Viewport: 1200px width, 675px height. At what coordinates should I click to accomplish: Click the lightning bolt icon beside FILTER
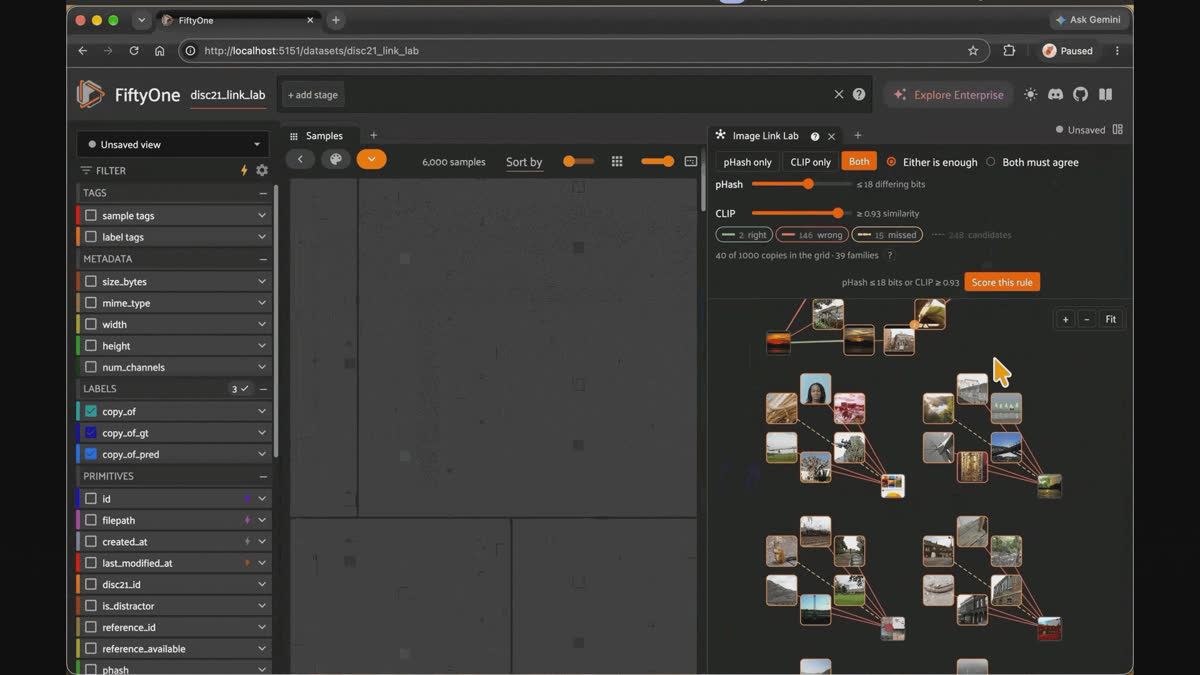(244, 171)
